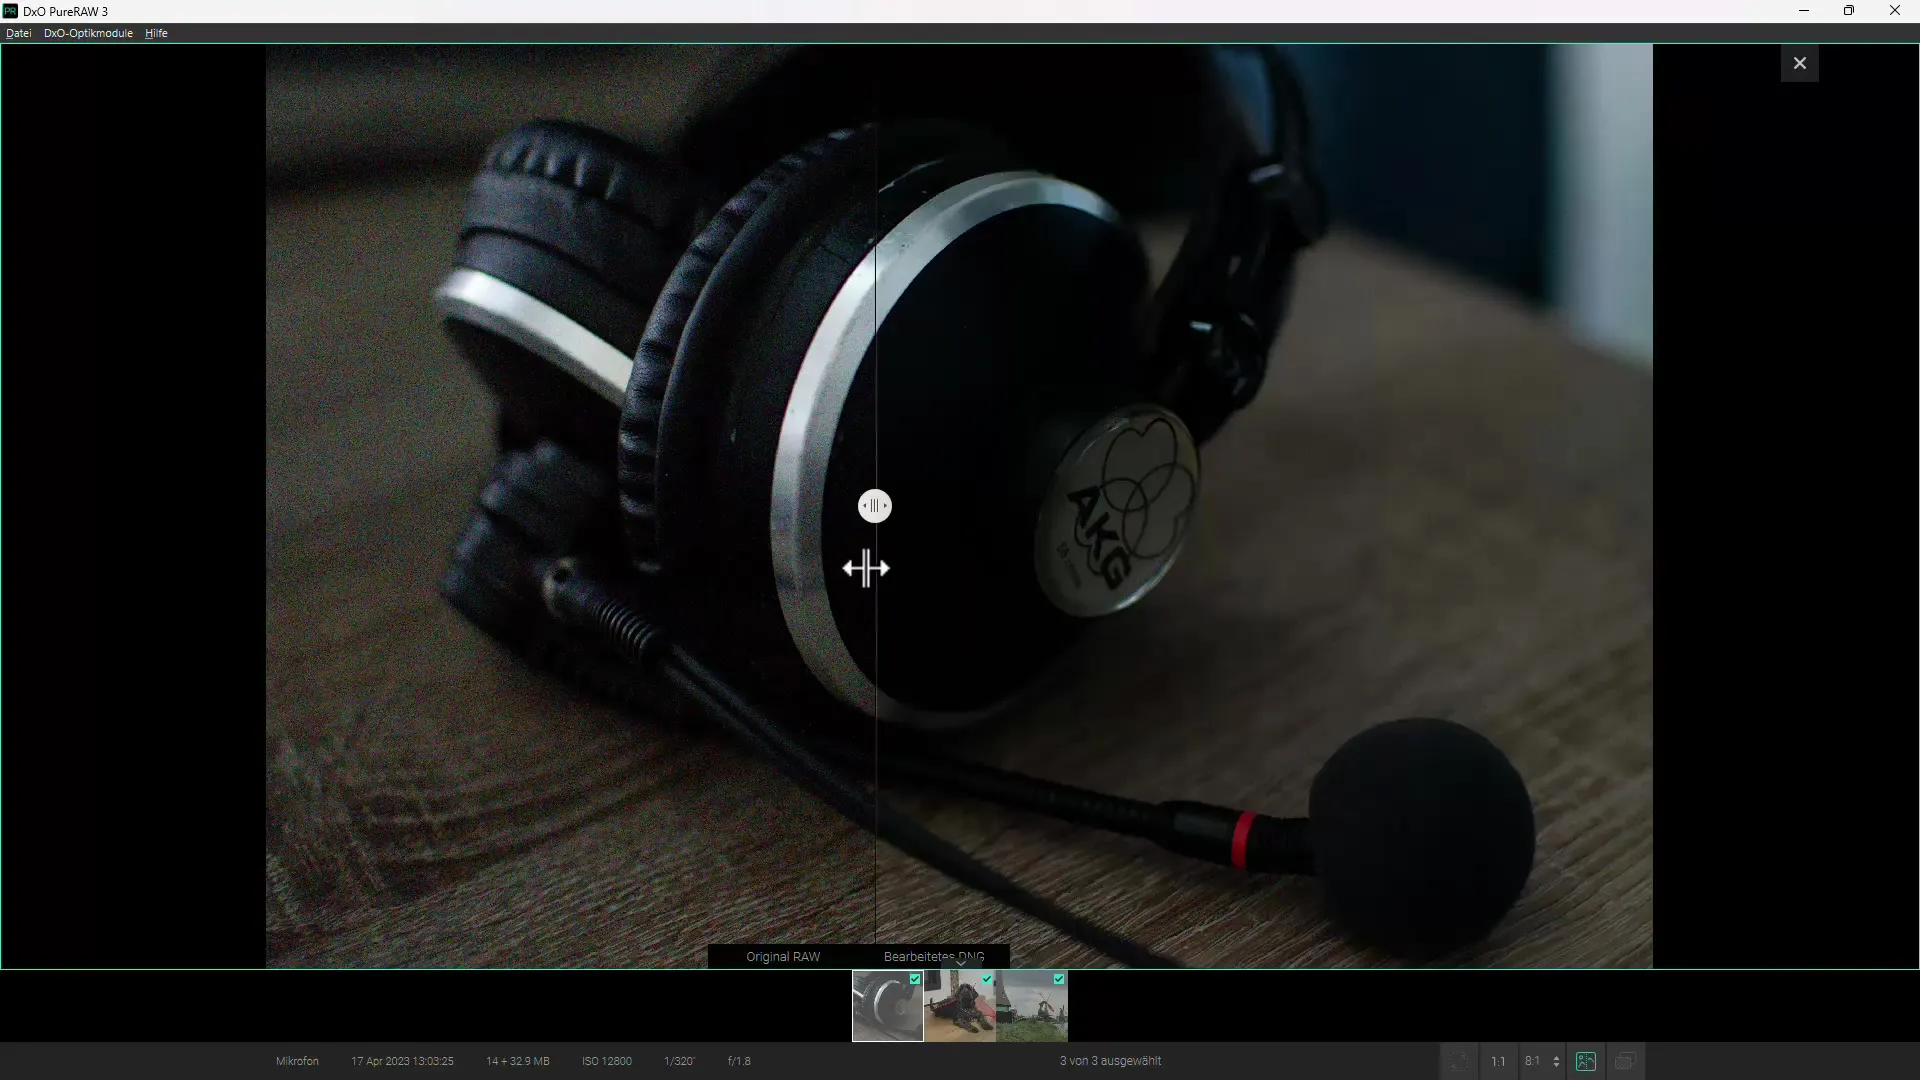Click the date 17 Apr 2023 13:03:25
This screenshot has width=1920, height=1080.
coord(402,1061)
